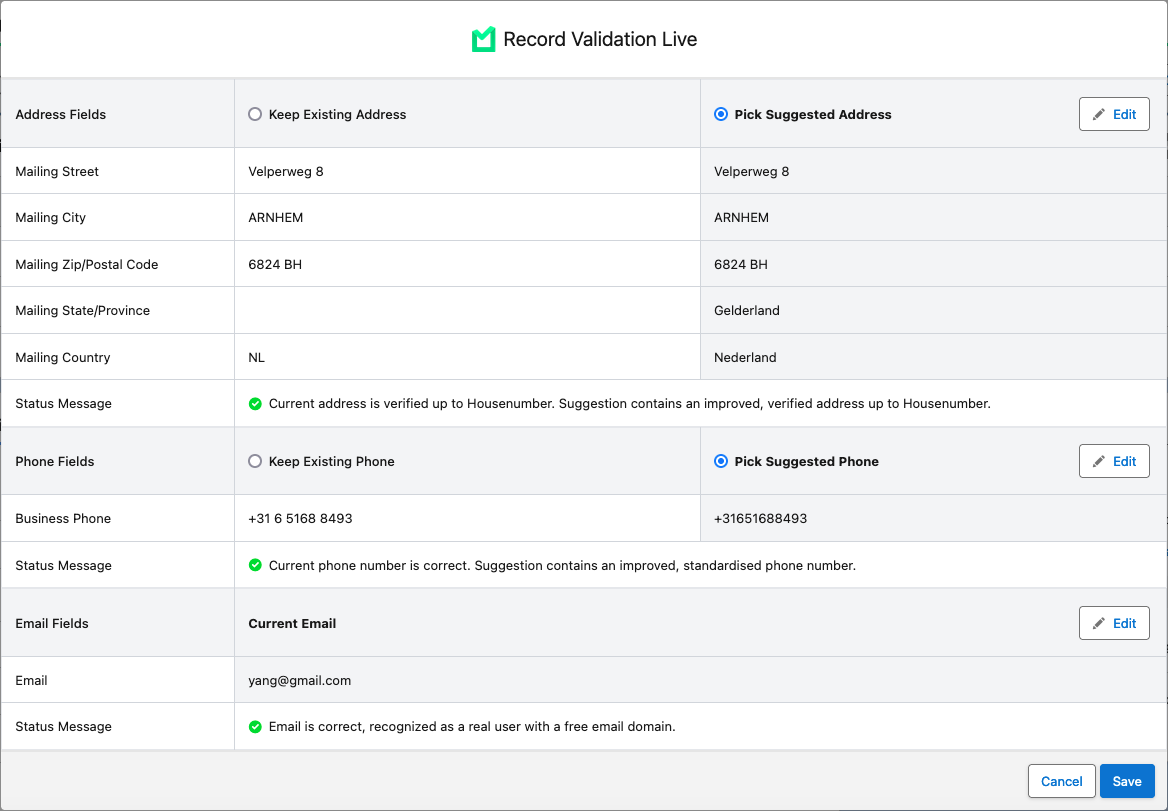Click existing phone +31 6 5168 8493
This screenshot has height=811, width=1168.
tap(300, 518)
